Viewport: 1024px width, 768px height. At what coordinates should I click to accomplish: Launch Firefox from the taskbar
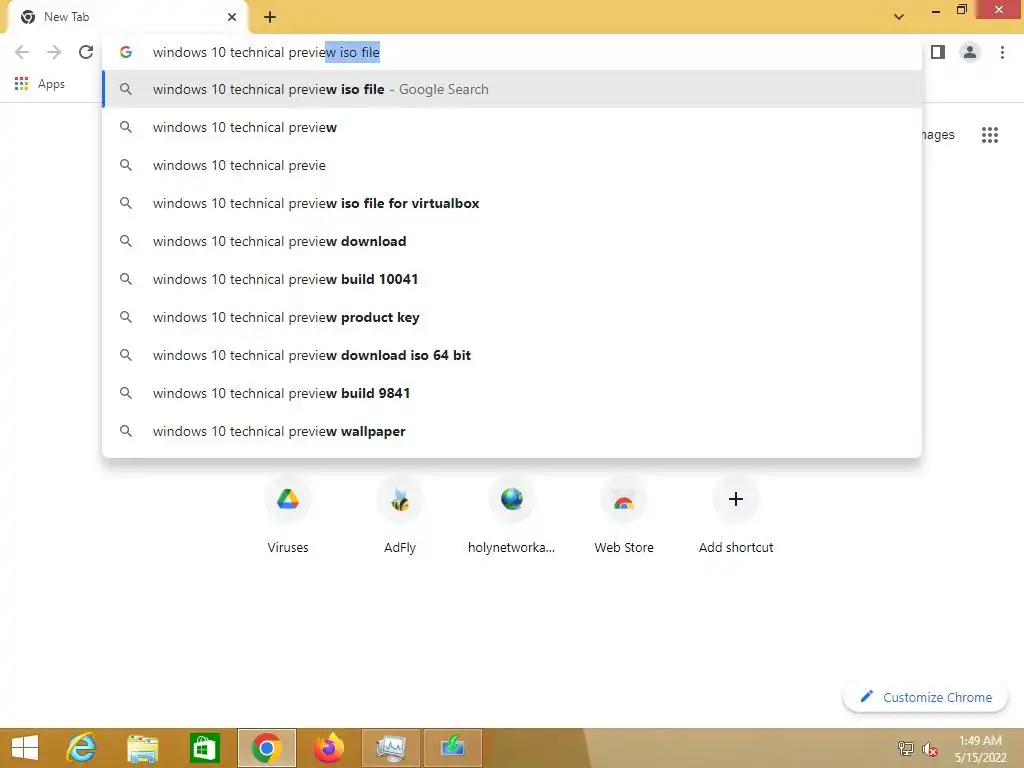[x=328, y=748]
